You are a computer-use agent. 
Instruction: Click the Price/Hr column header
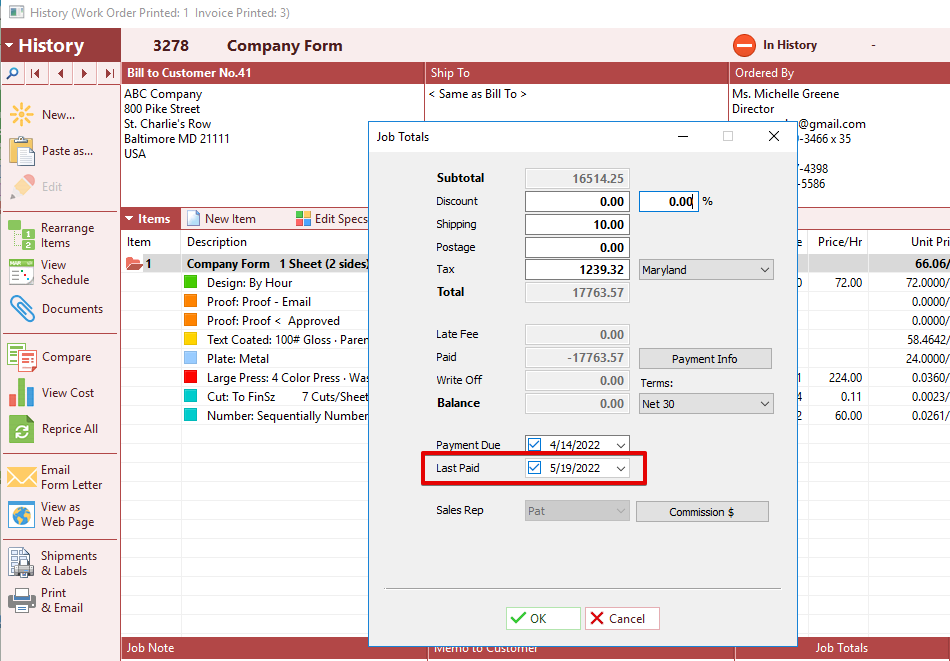(840, 242)
